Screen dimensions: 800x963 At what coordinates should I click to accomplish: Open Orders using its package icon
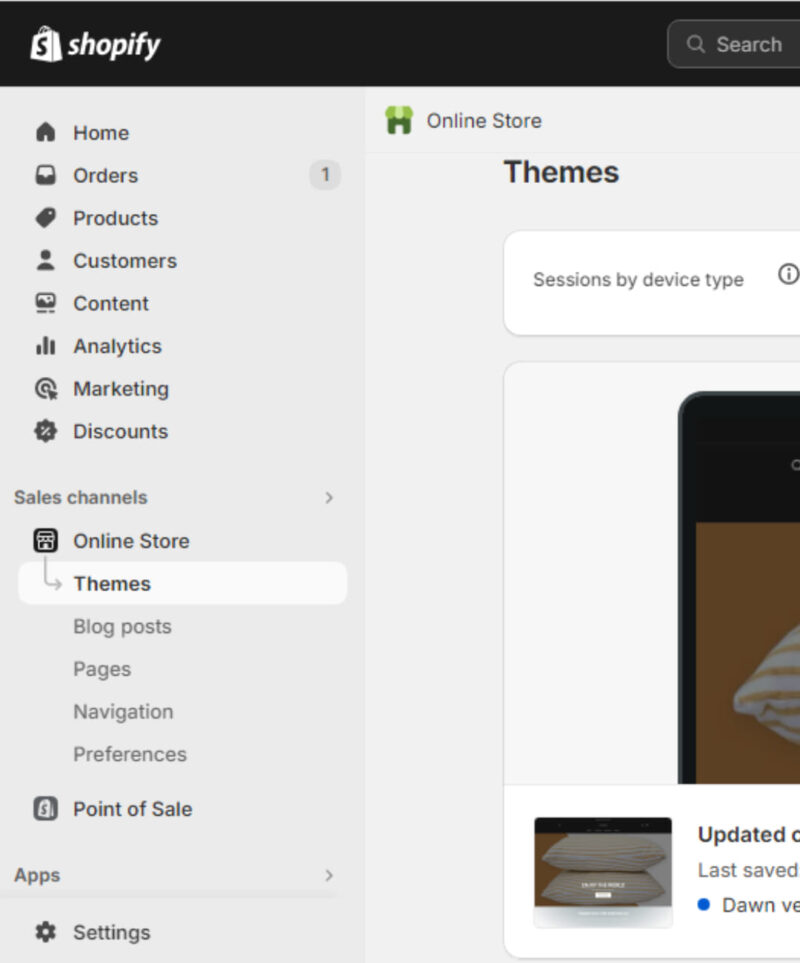tap(44, 175)
